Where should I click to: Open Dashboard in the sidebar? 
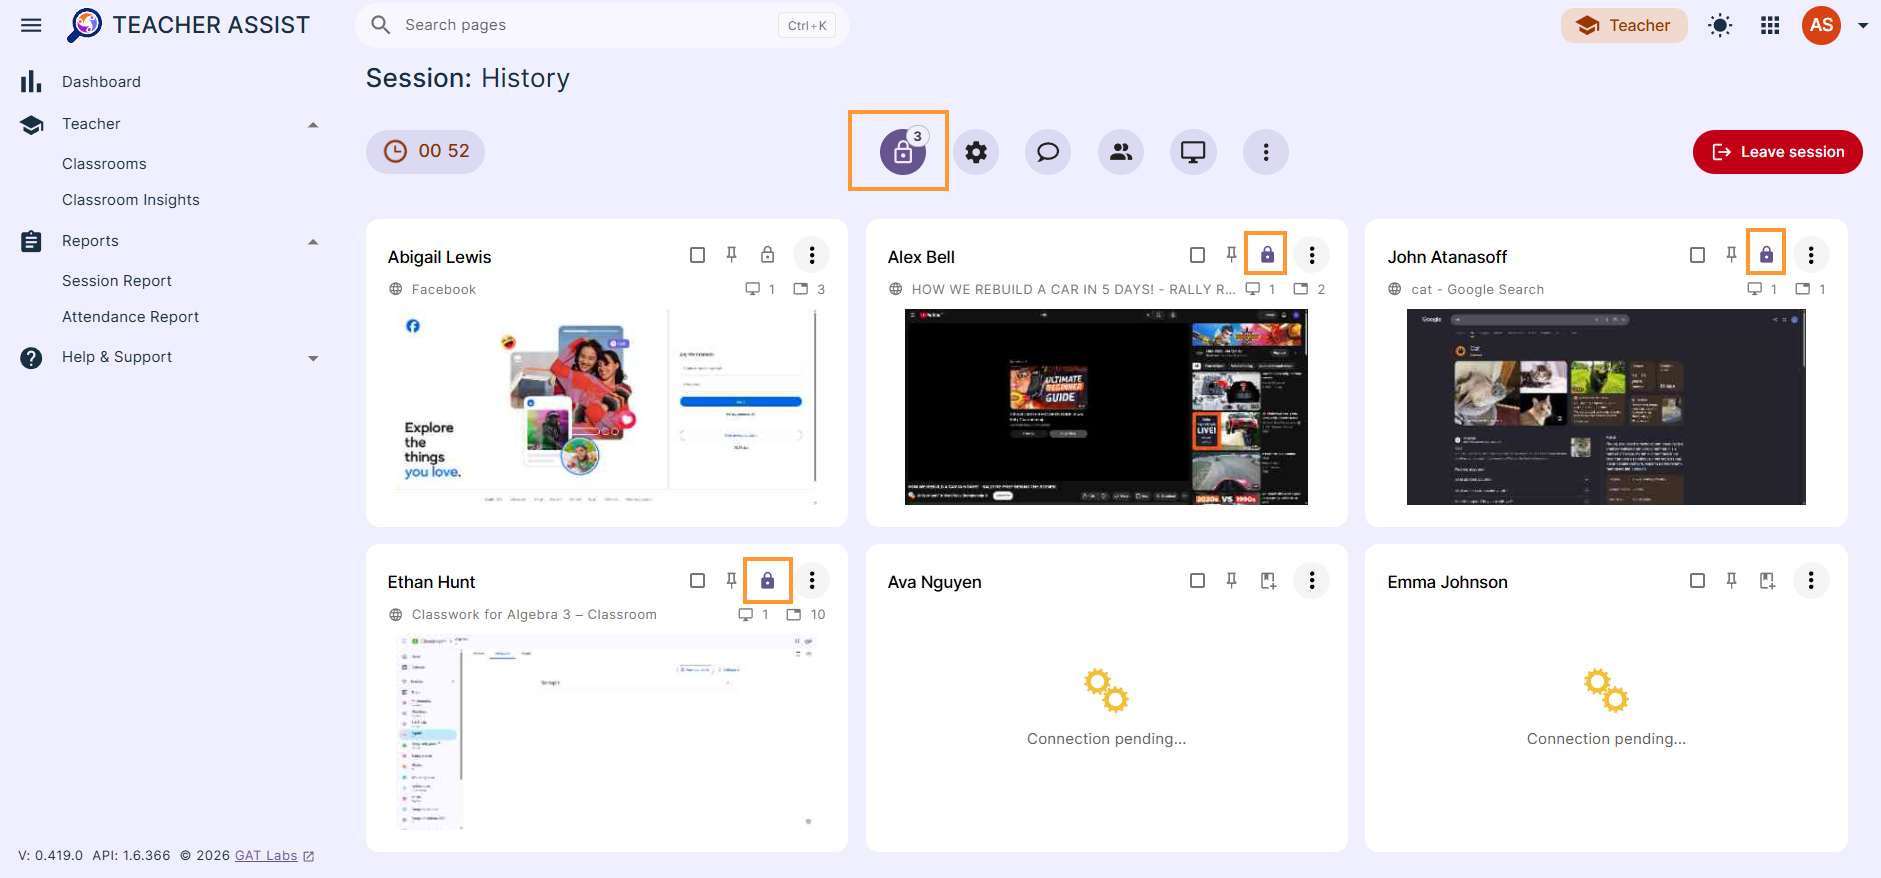[x=101, y=82]
